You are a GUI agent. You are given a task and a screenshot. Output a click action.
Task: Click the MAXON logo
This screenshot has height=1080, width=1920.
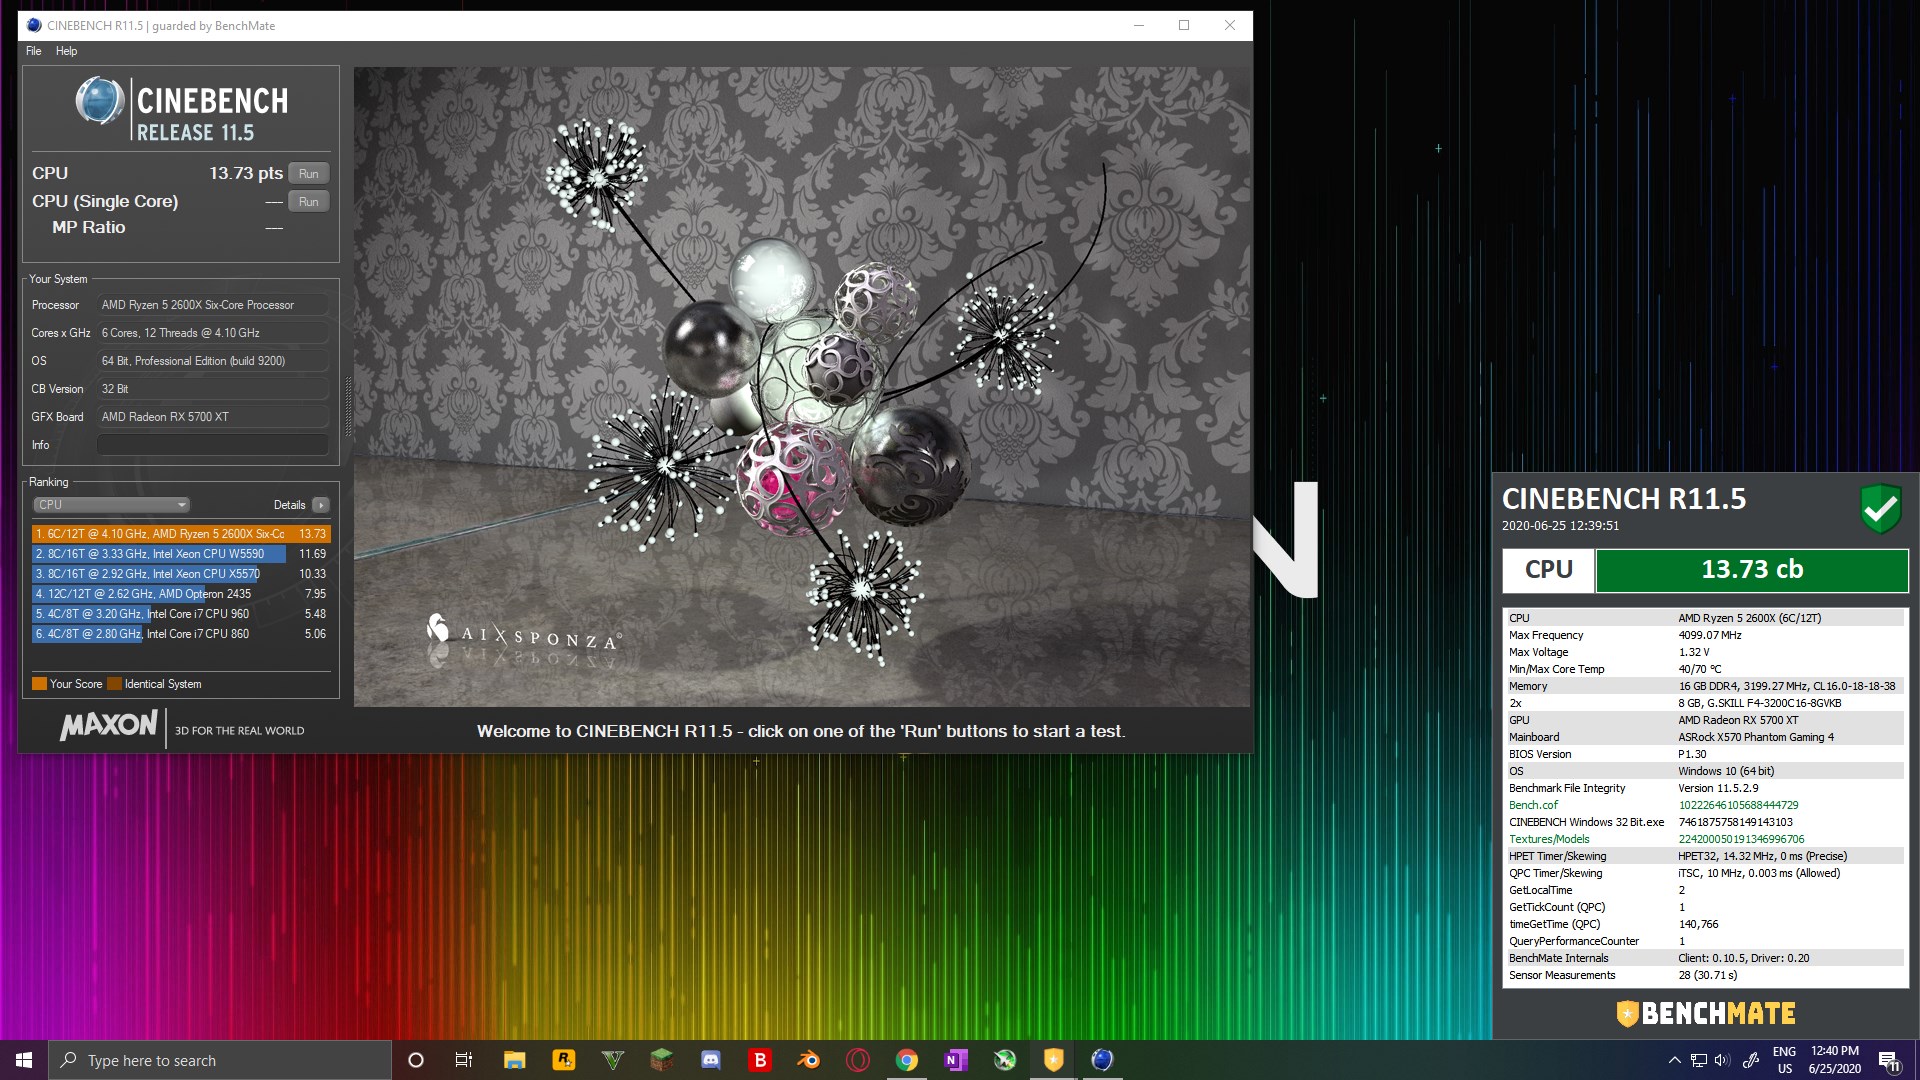point(108,726)
